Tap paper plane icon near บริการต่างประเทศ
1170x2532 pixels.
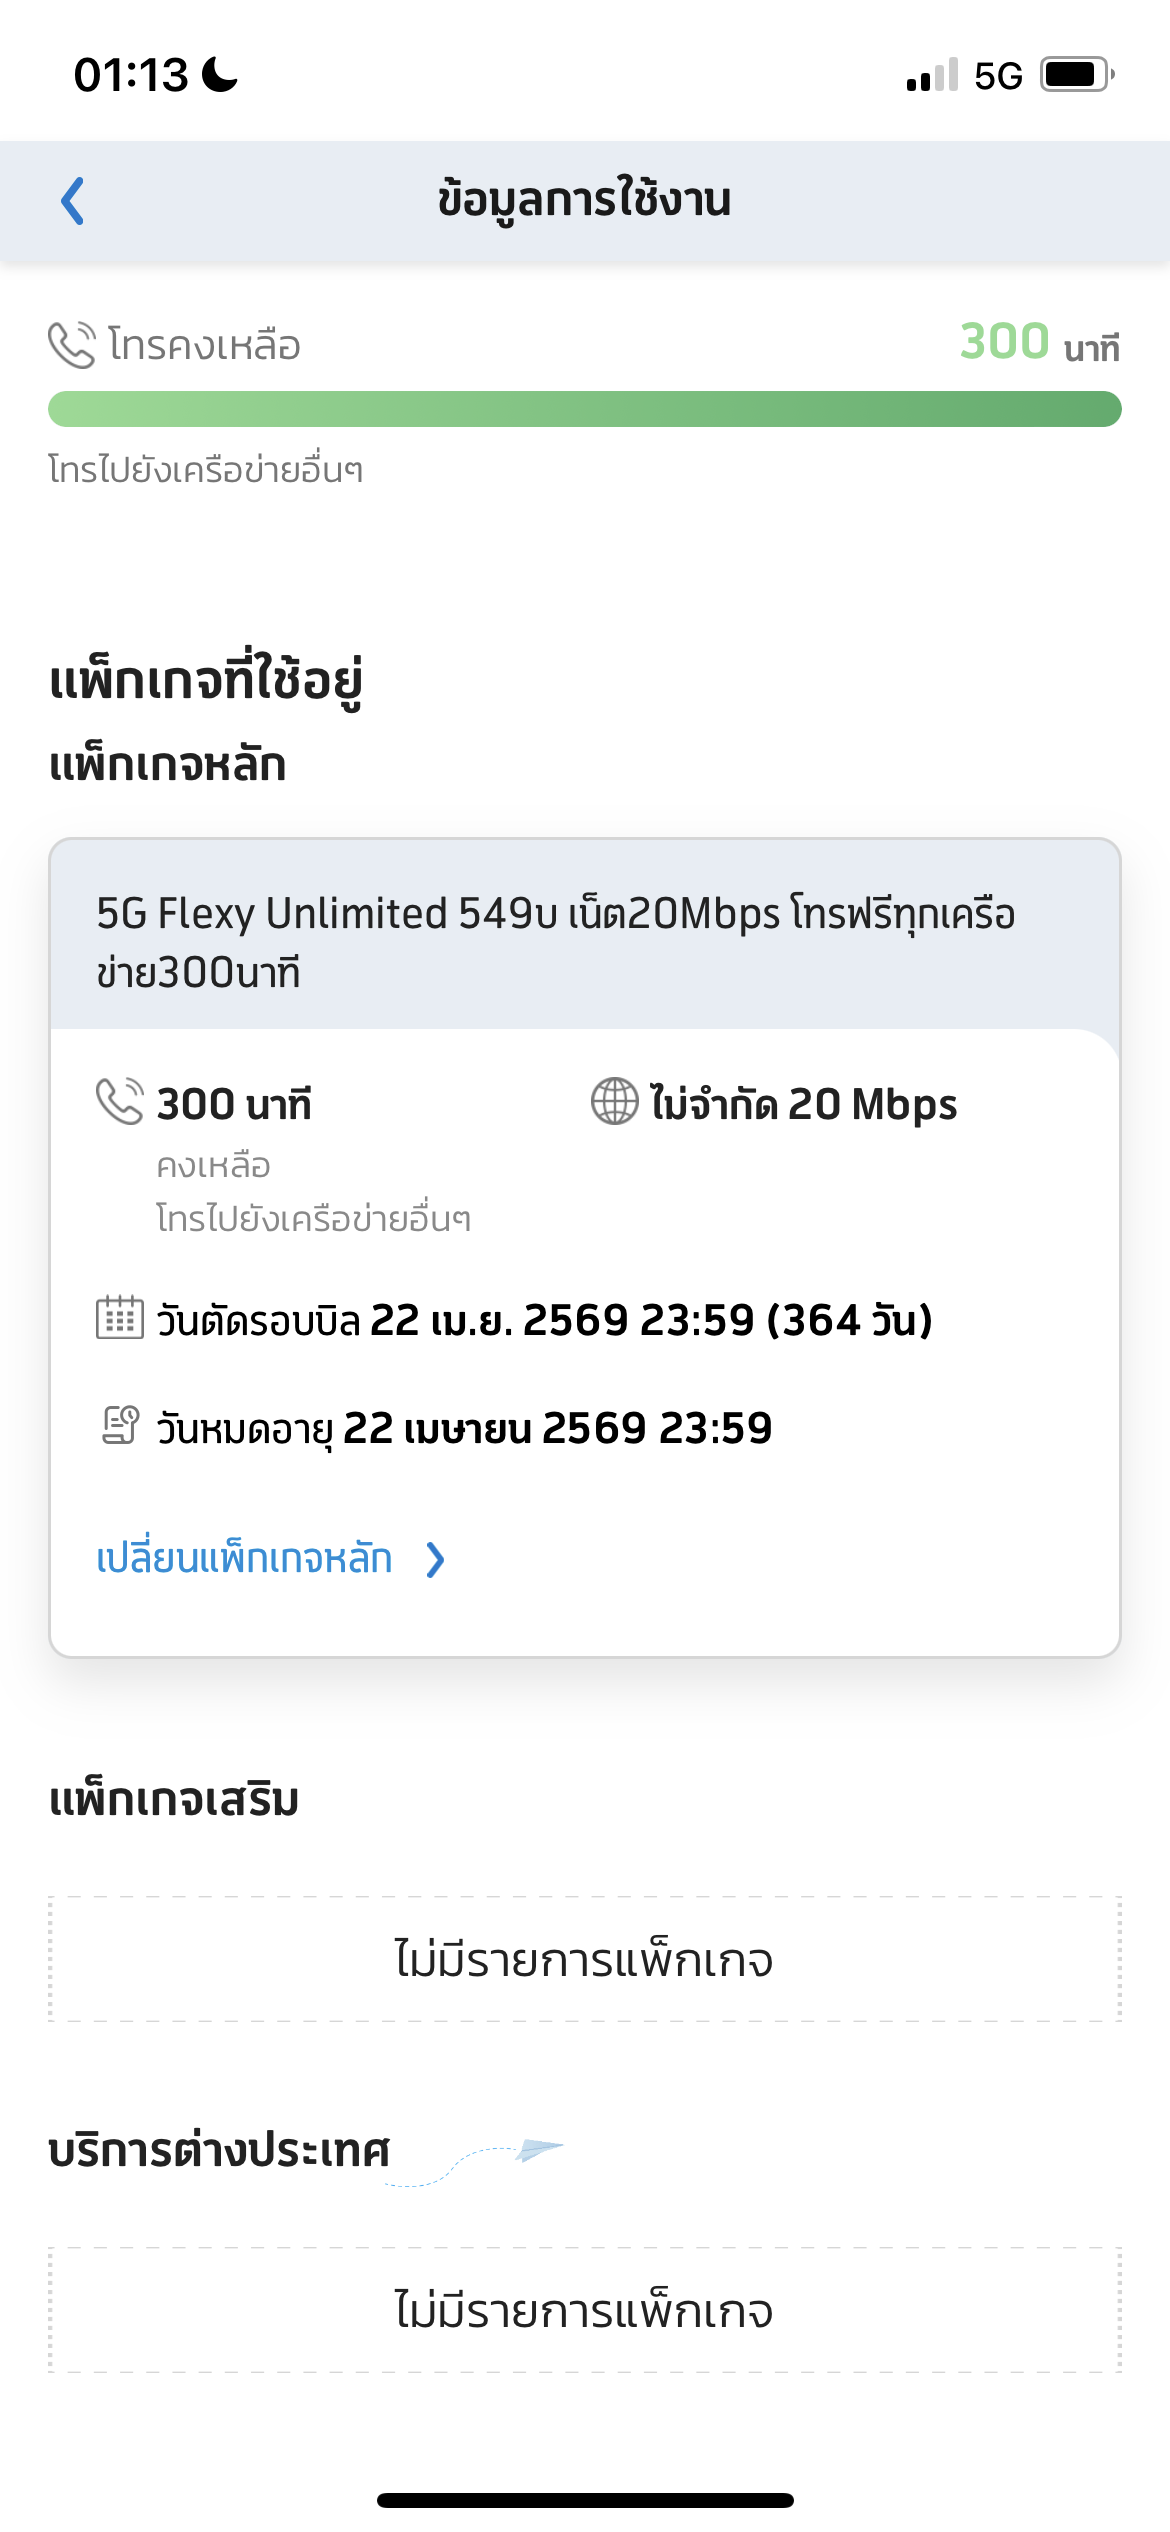pos(540,2150)
